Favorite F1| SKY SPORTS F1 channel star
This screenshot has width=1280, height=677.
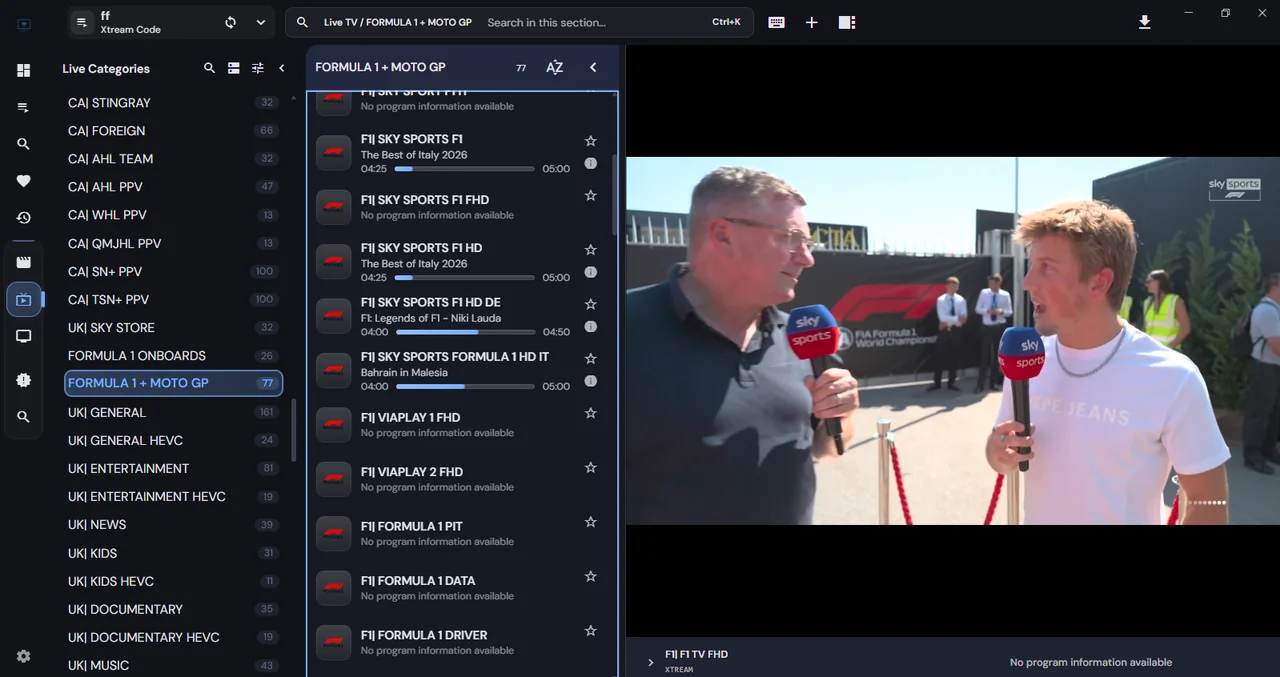590,141
